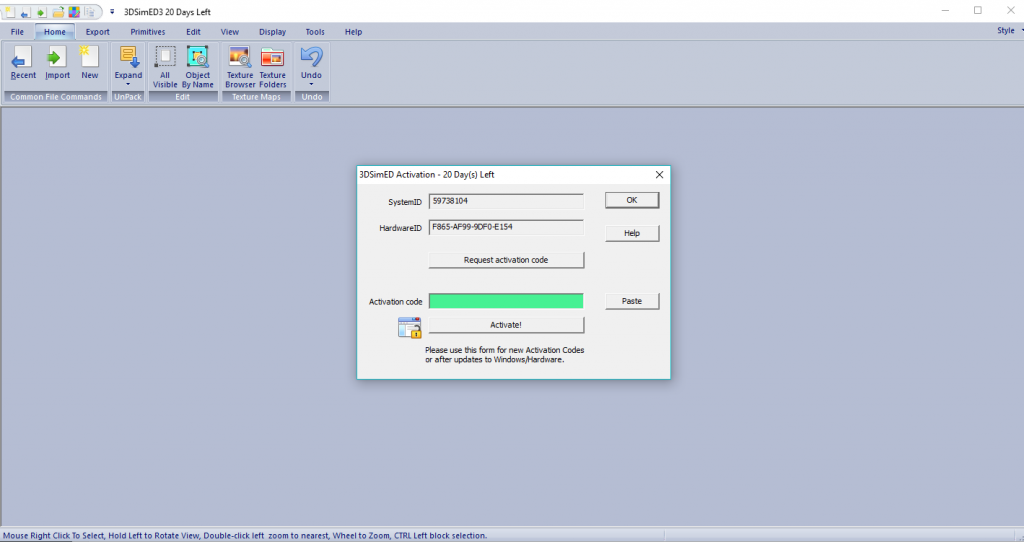Open the Texture Browser

(240, 67)
